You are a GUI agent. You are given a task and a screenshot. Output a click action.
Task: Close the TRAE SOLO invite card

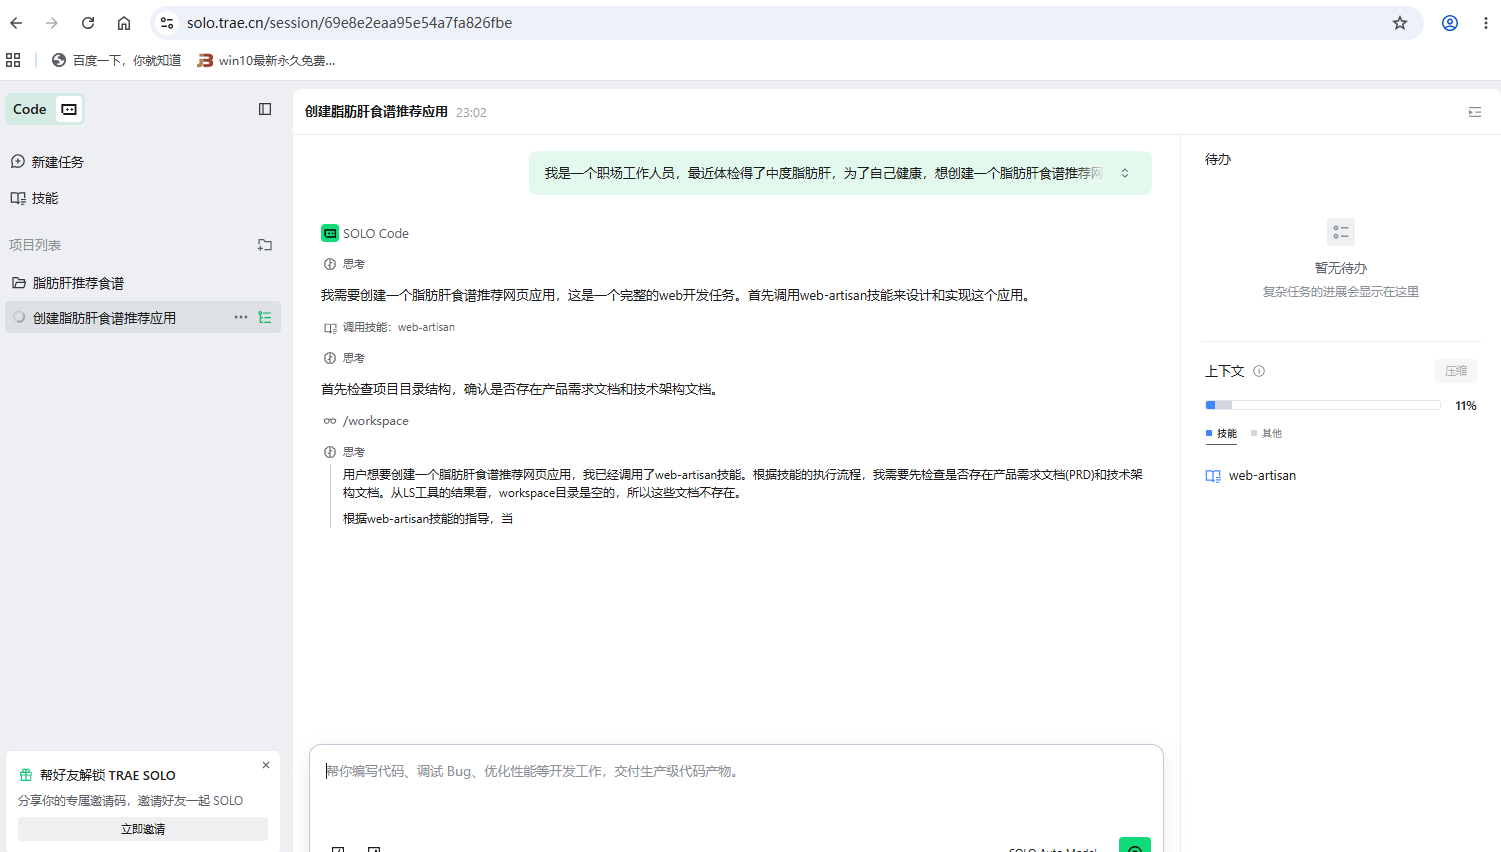(x=266, y=765)
